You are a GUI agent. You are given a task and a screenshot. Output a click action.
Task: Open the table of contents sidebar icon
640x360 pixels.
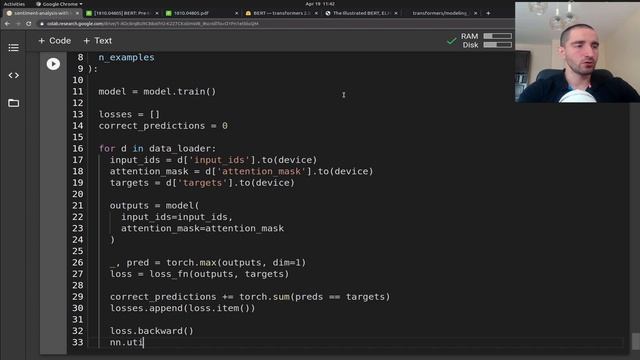[13, 48]
